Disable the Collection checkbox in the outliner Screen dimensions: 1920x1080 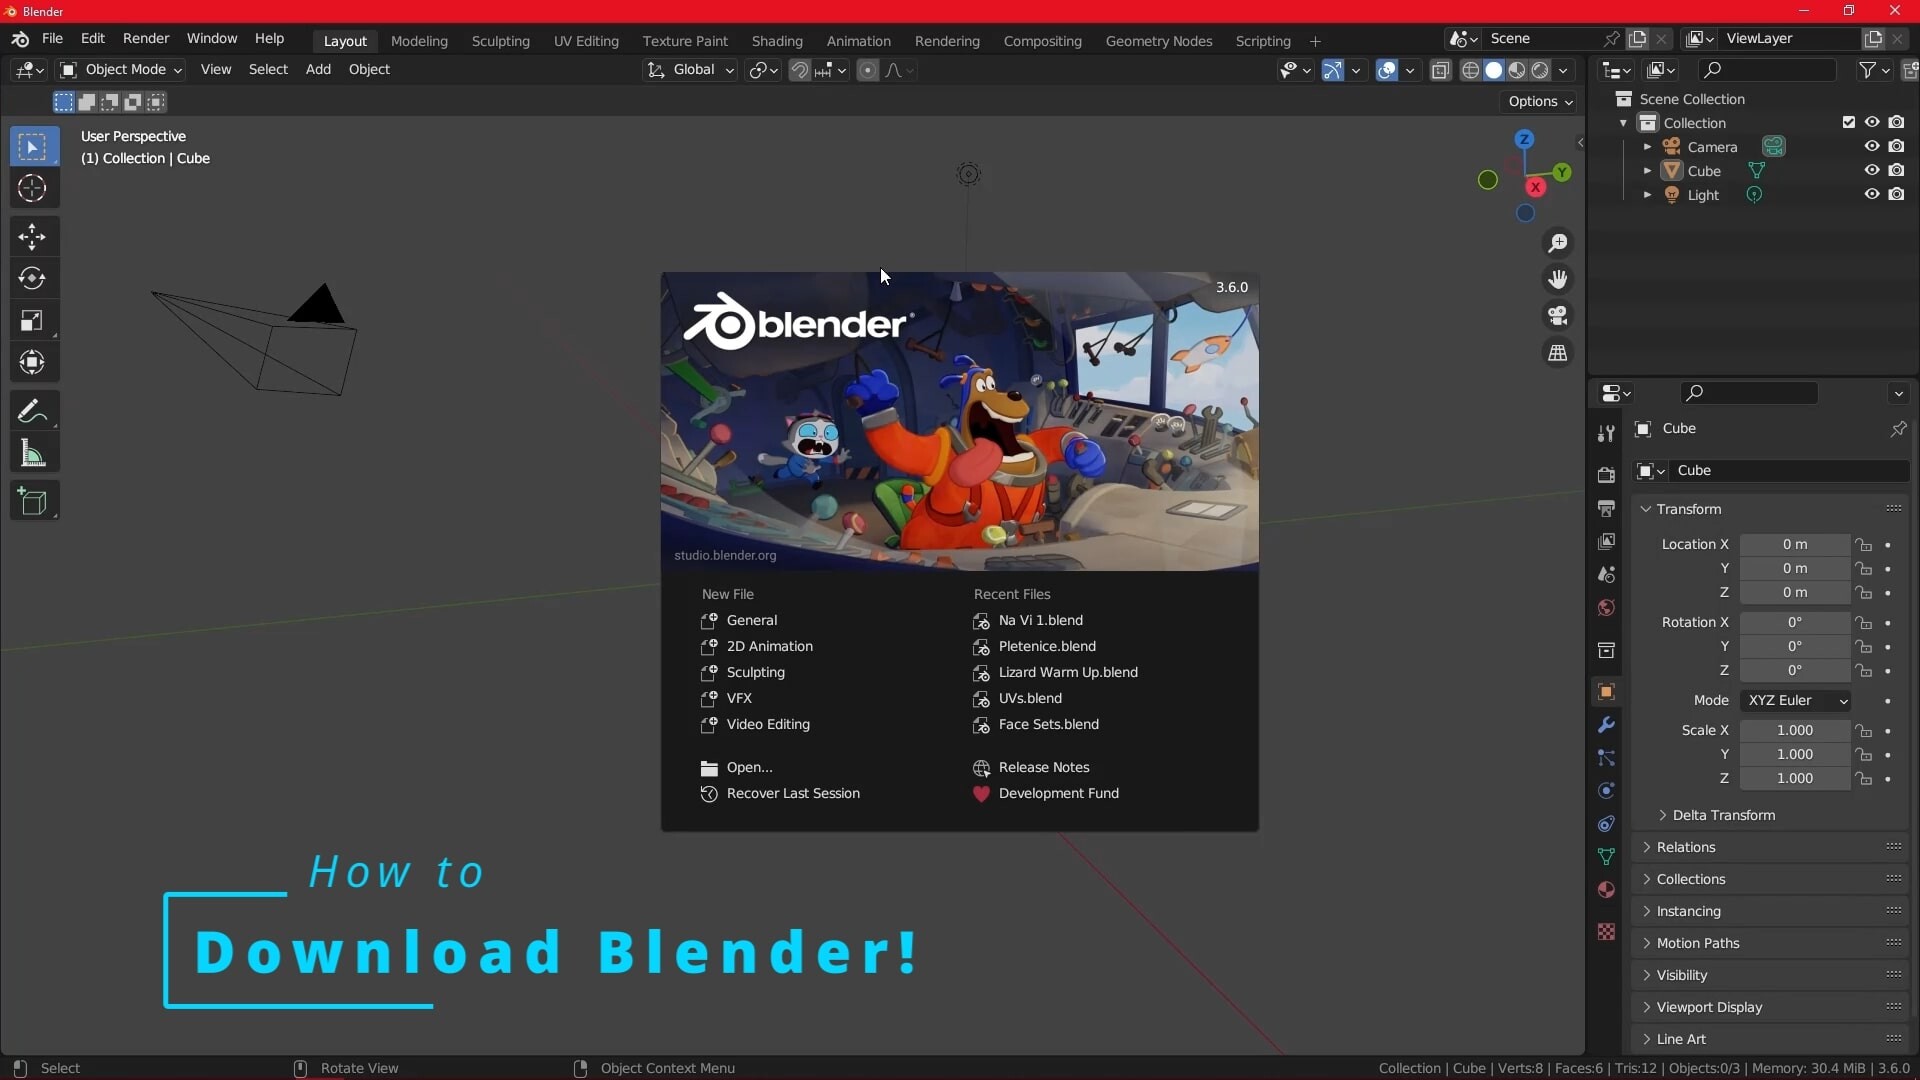point(1848,122)
